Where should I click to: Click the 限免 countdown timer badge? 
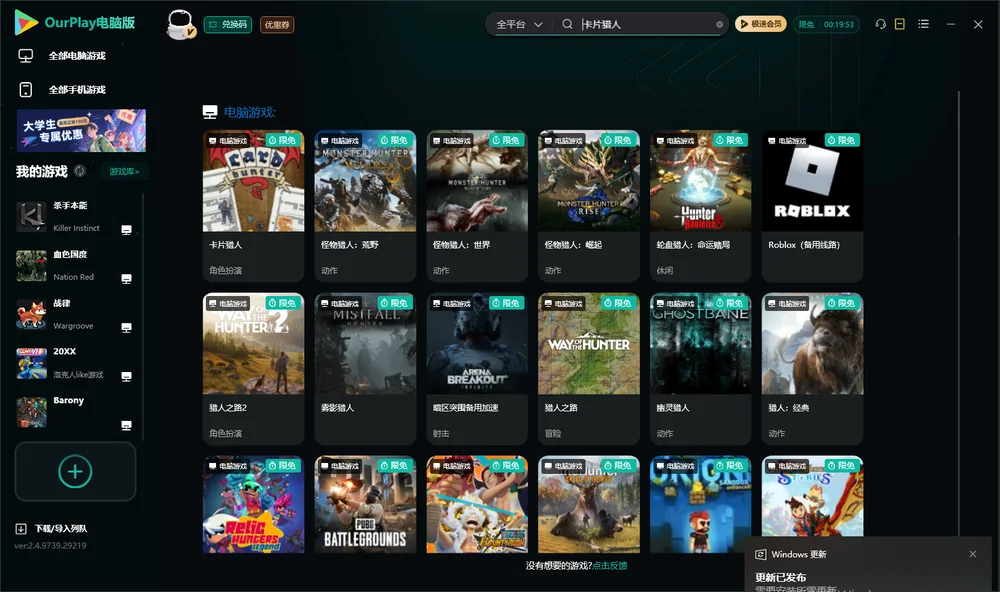(826, 24)
